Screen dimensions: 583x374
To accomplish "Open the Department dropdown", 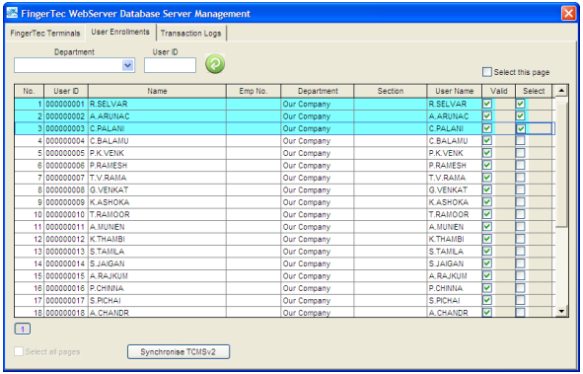I will [128, 65].
